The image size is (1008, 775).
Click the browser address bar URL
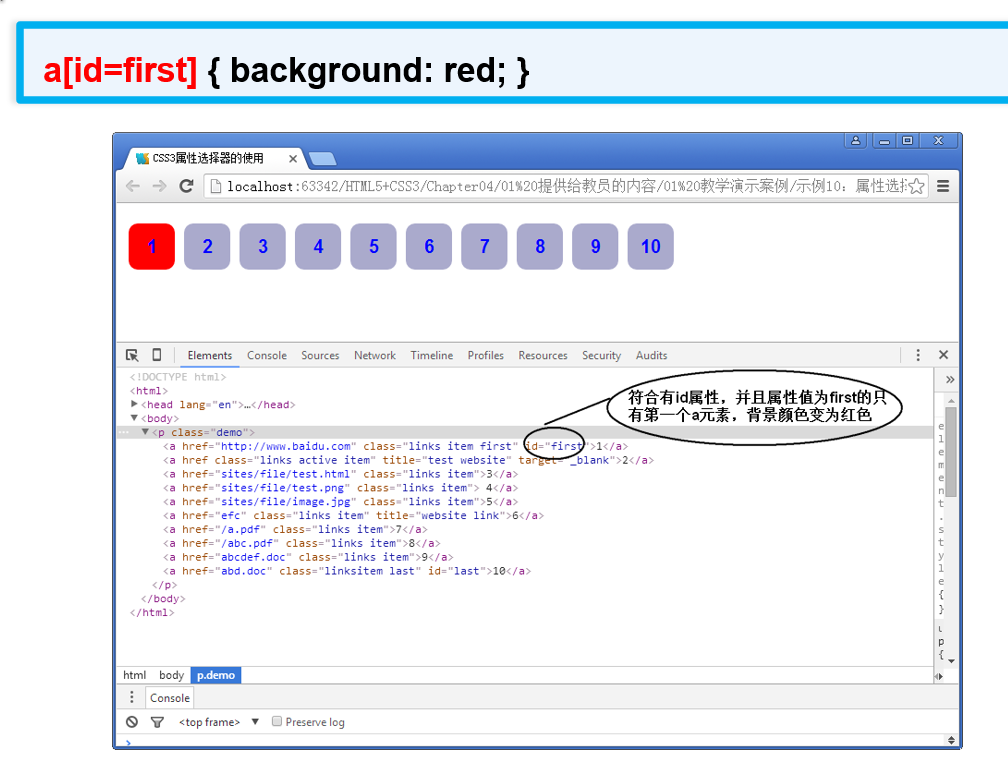click(x=566, y=186)
